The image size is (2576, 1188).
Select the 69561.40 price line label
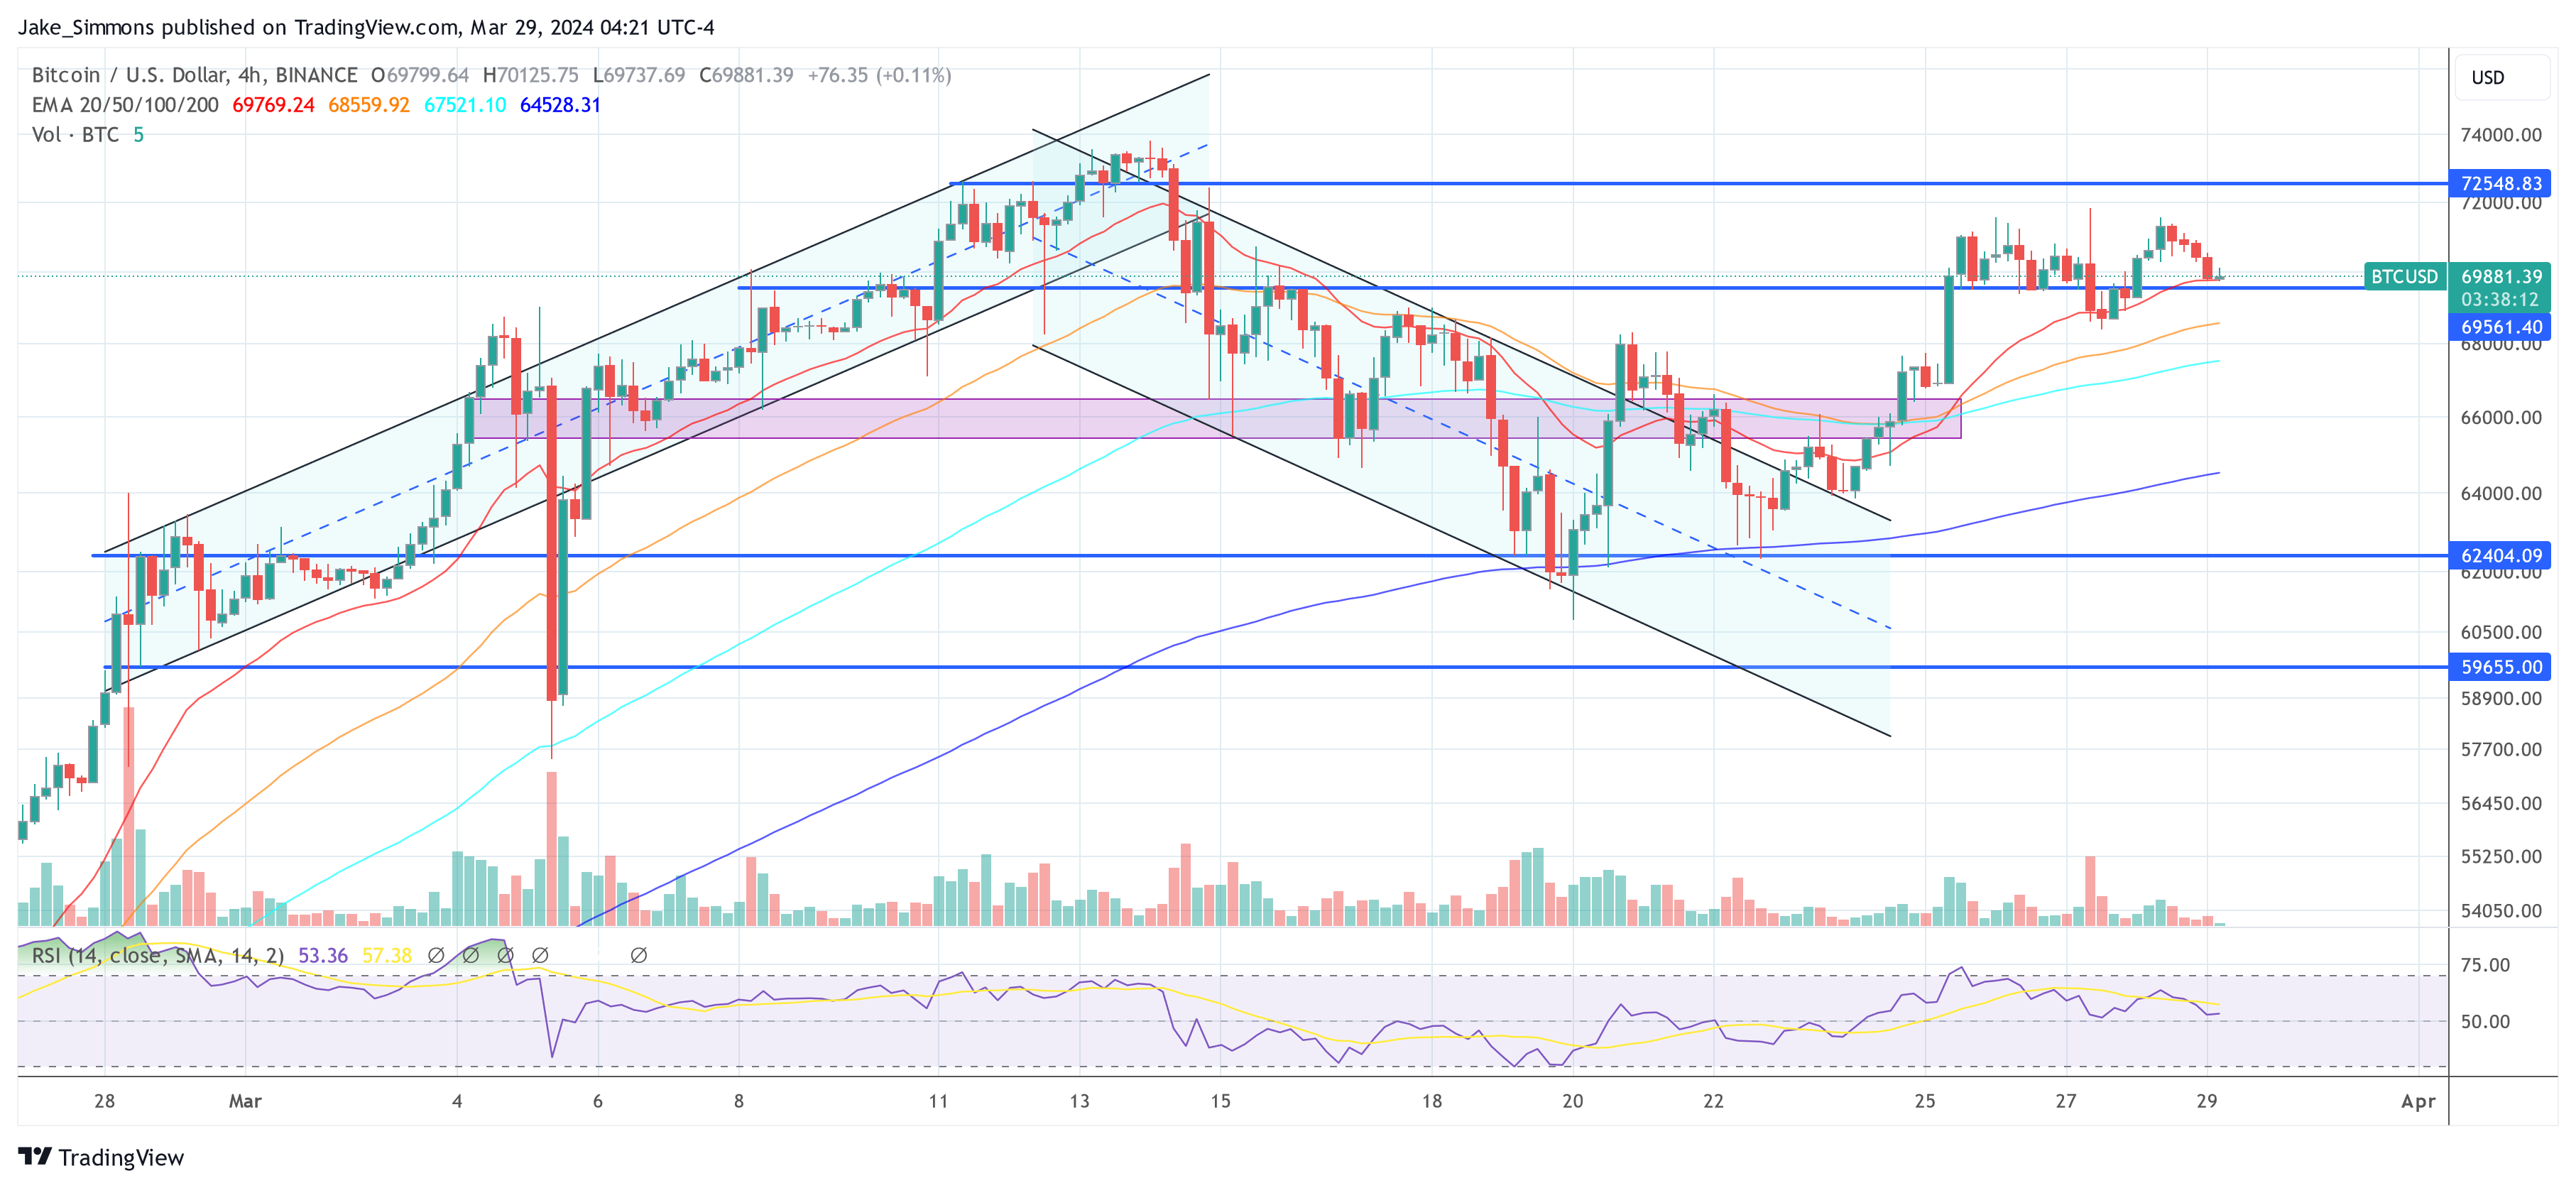pos(2499,327)
